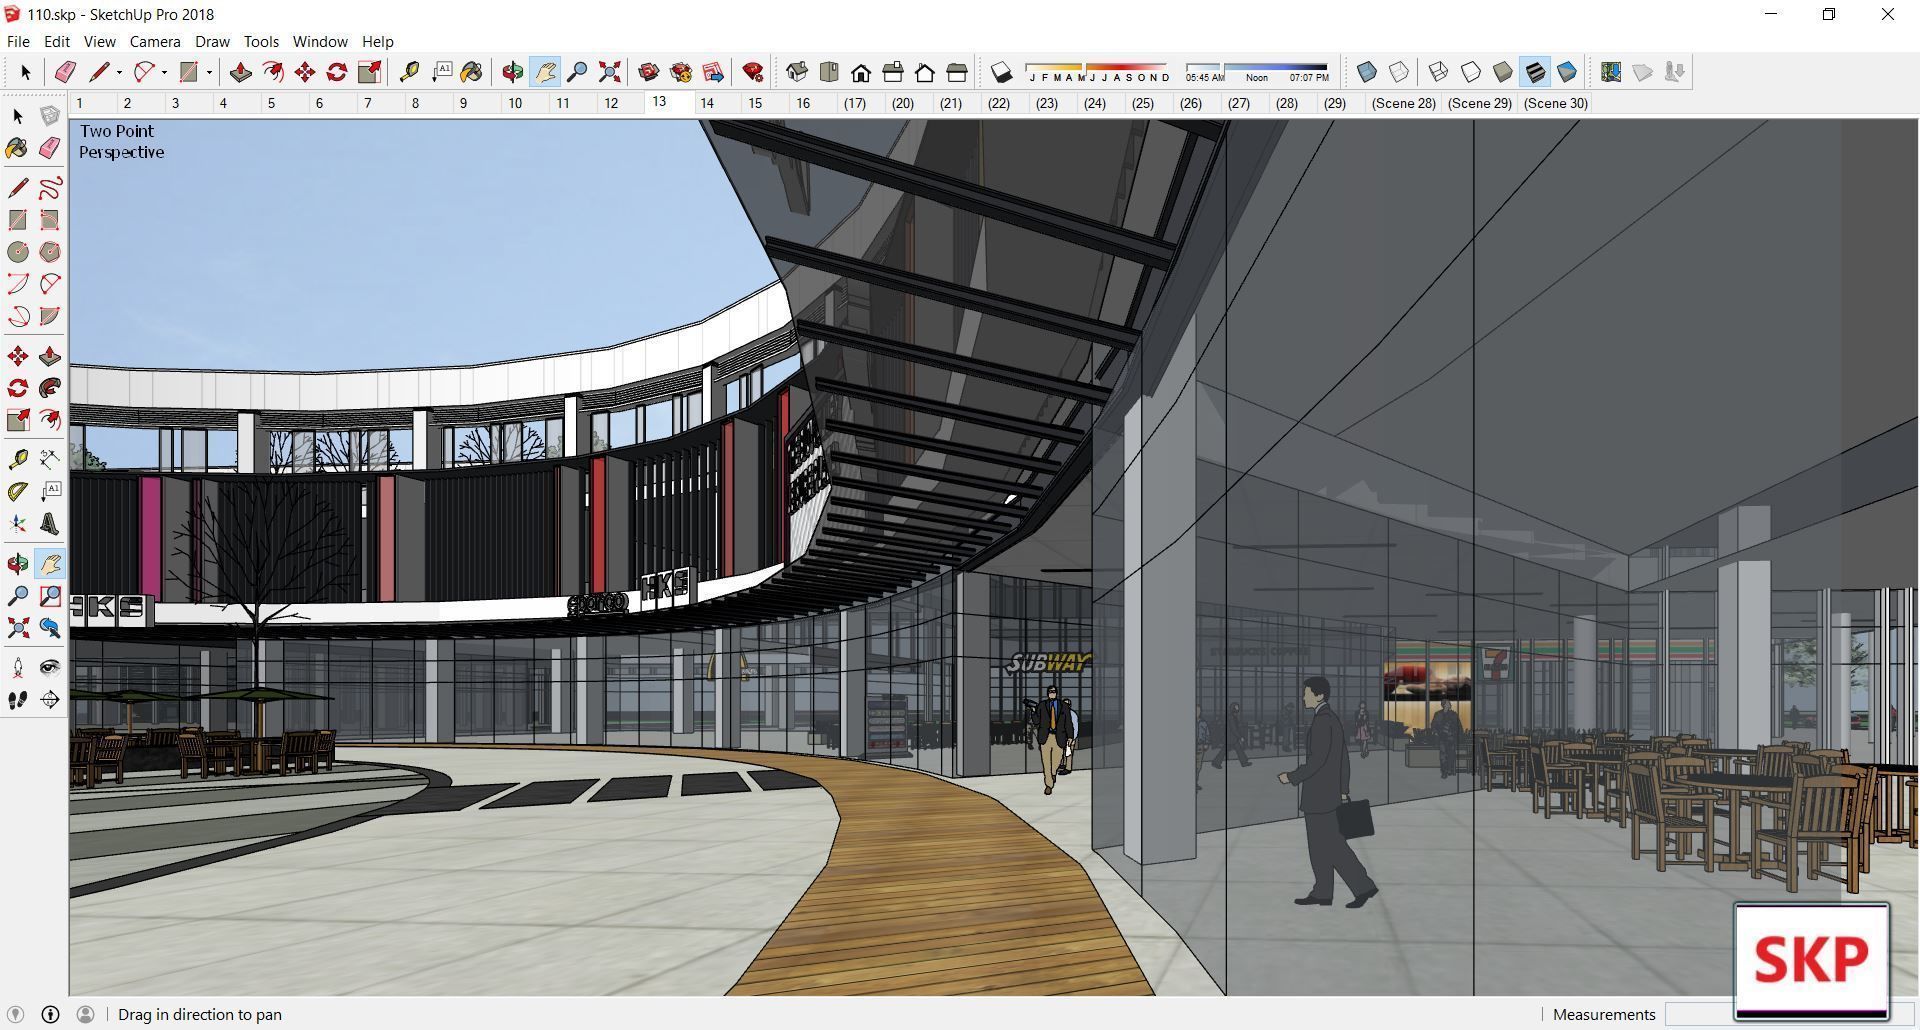This screenshot has height=1030, width=1920.
Task: Choose the Push/Pull tool in top toolbar
Action: (x=240, y=72)
